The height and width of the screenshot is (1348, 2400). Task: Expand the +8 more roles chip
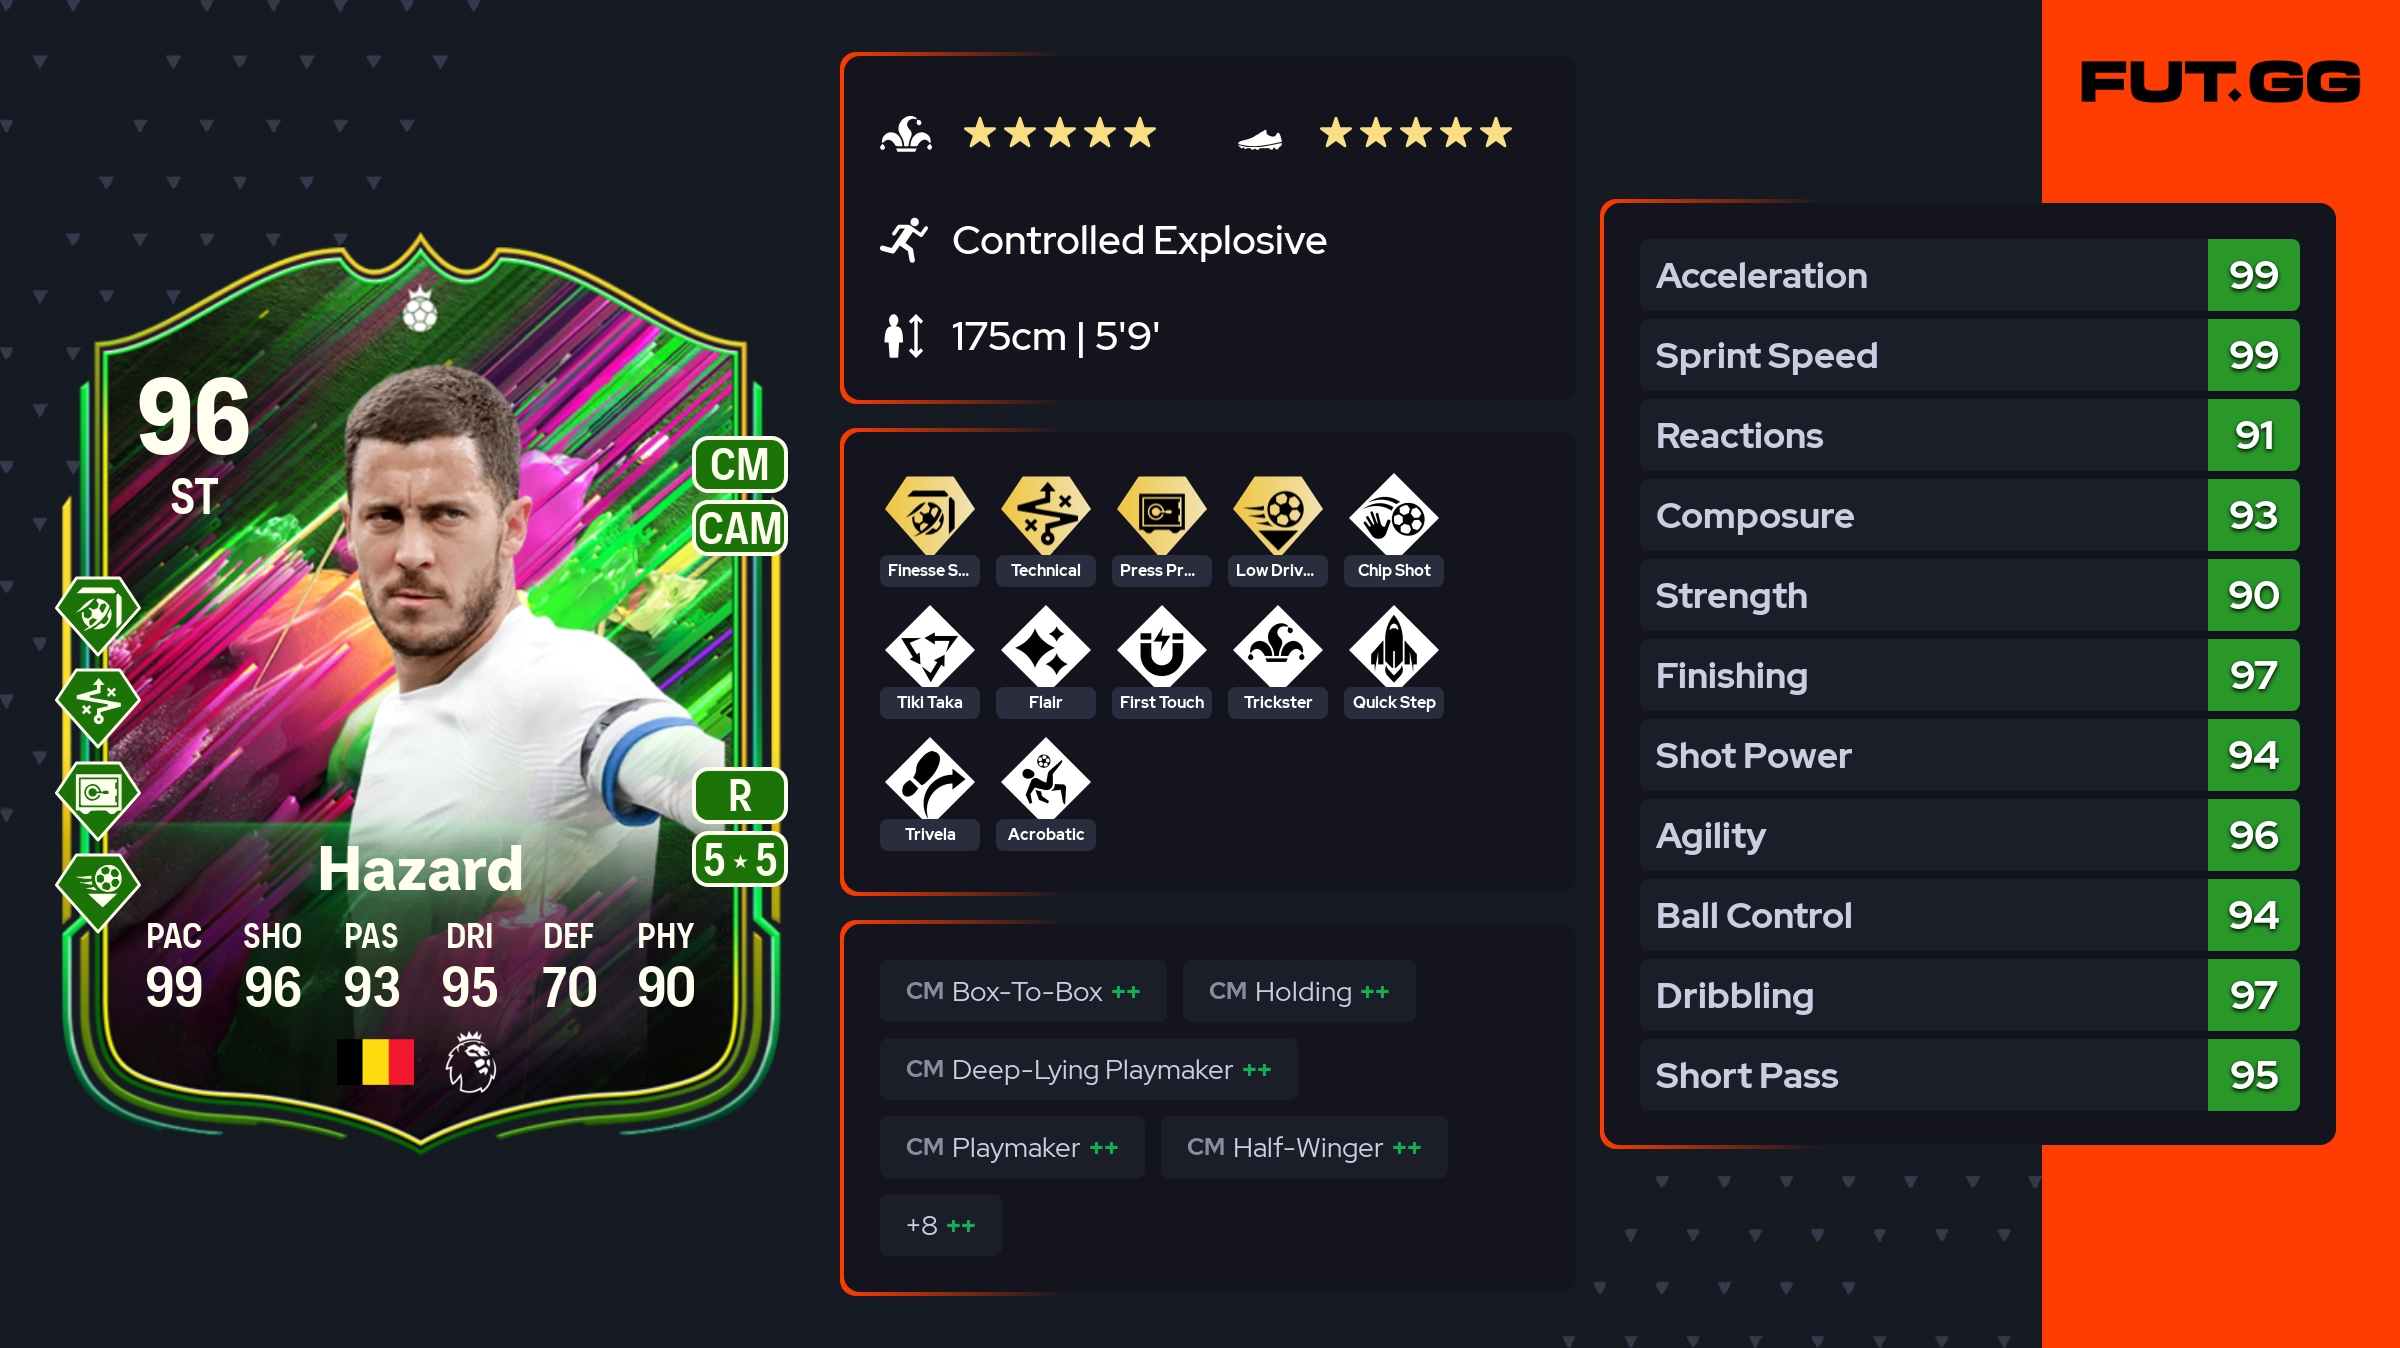pos(940,1225)
